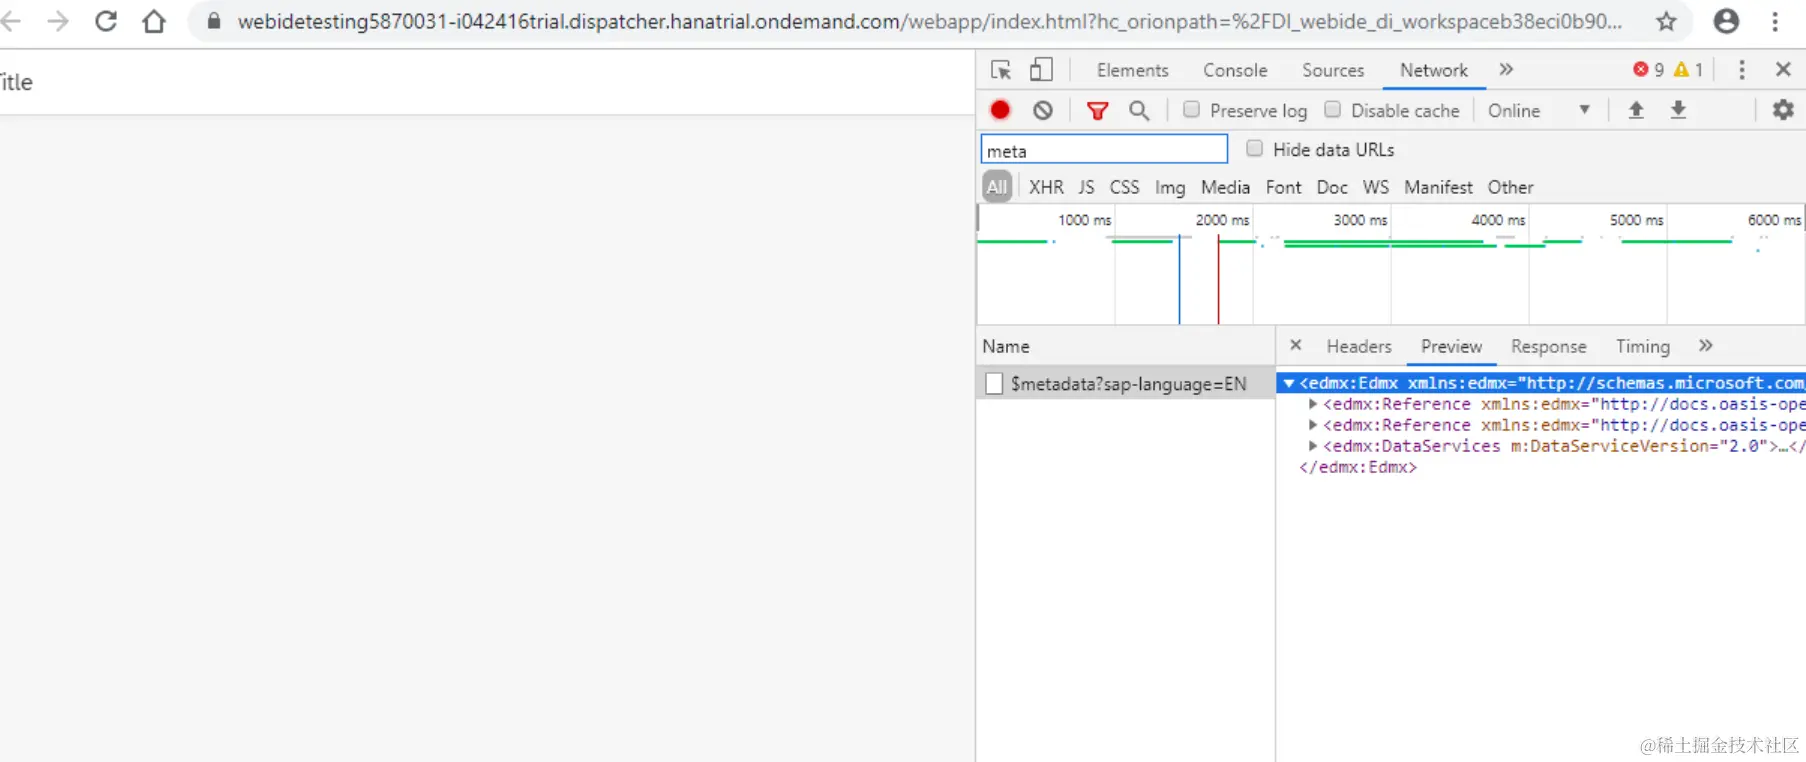Image resolution: width=1806 pixels, height=762 pixels.
Task: Switch to the Console tab
Action: 1235,70
